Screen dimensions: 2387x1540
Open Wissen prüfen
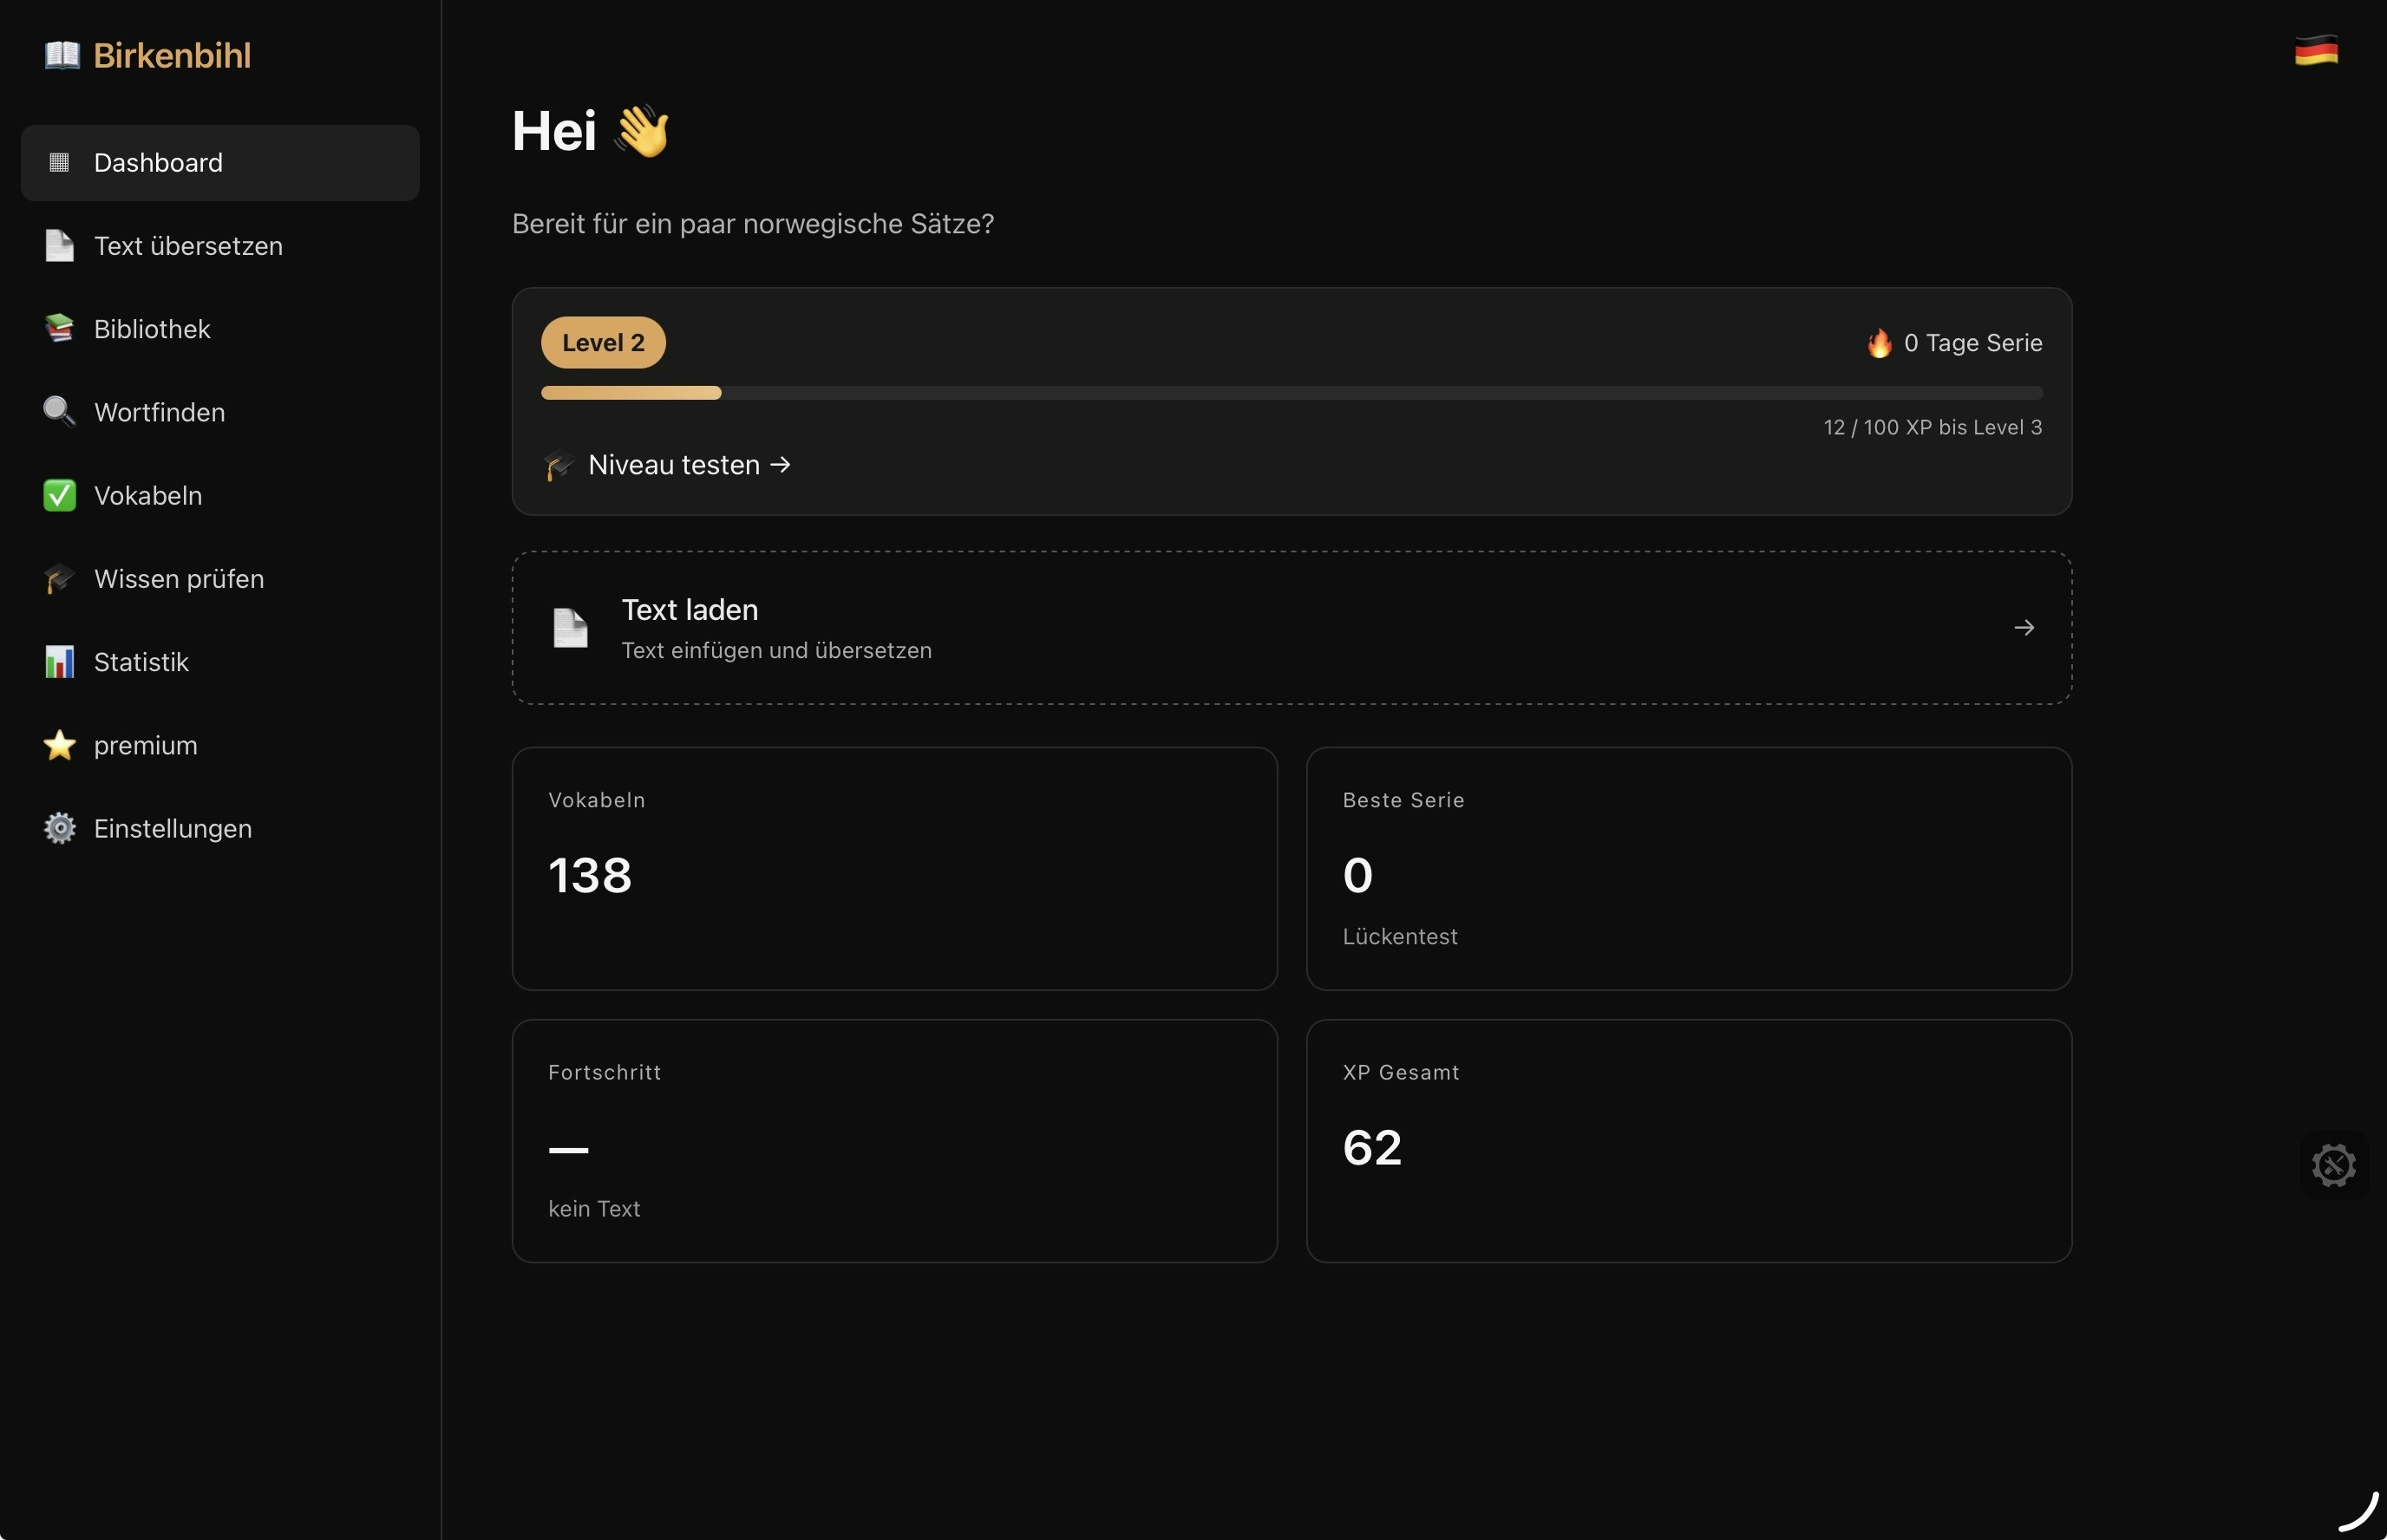click(220, 579)
